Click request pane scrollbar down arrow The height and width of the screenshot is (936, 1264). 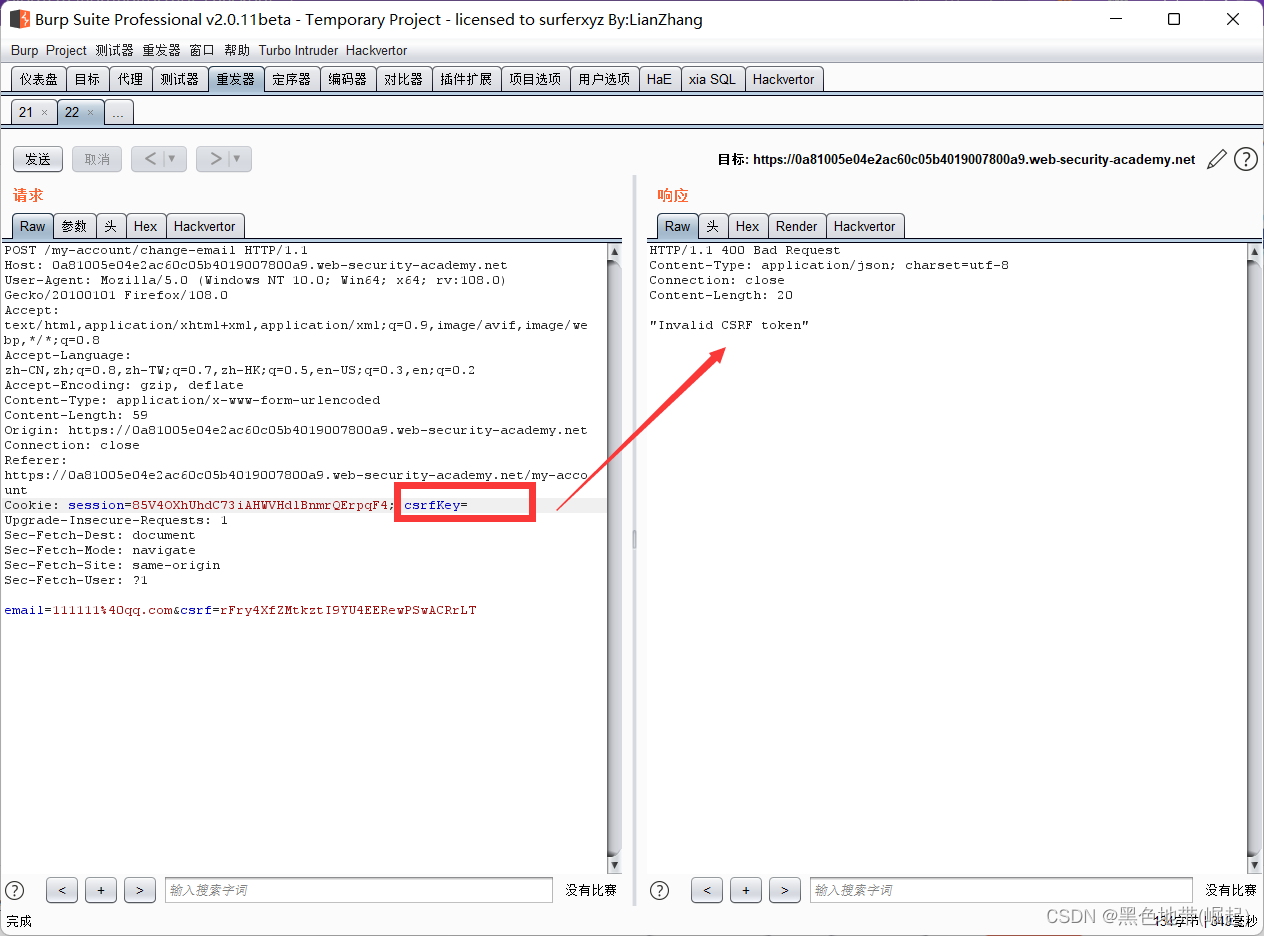coord(614,865)
